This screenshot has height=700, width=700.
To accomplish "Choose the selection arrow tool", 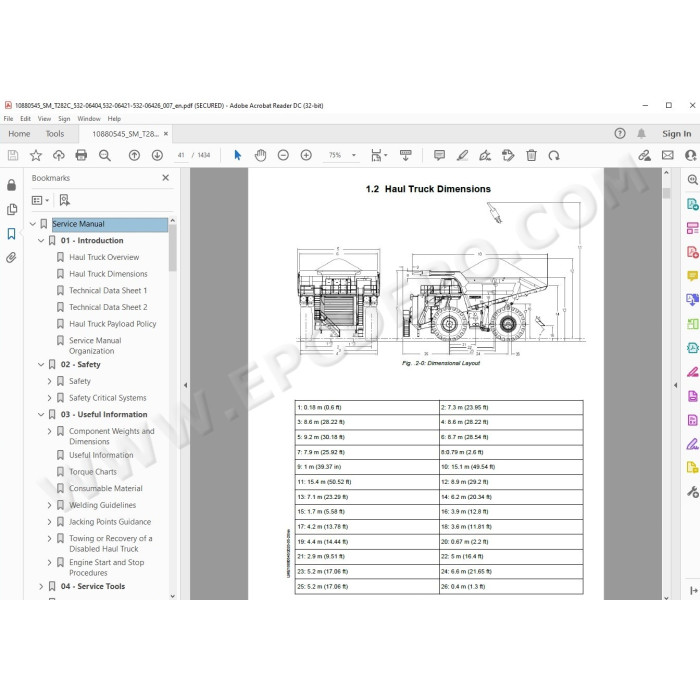I will click(238, 155).
